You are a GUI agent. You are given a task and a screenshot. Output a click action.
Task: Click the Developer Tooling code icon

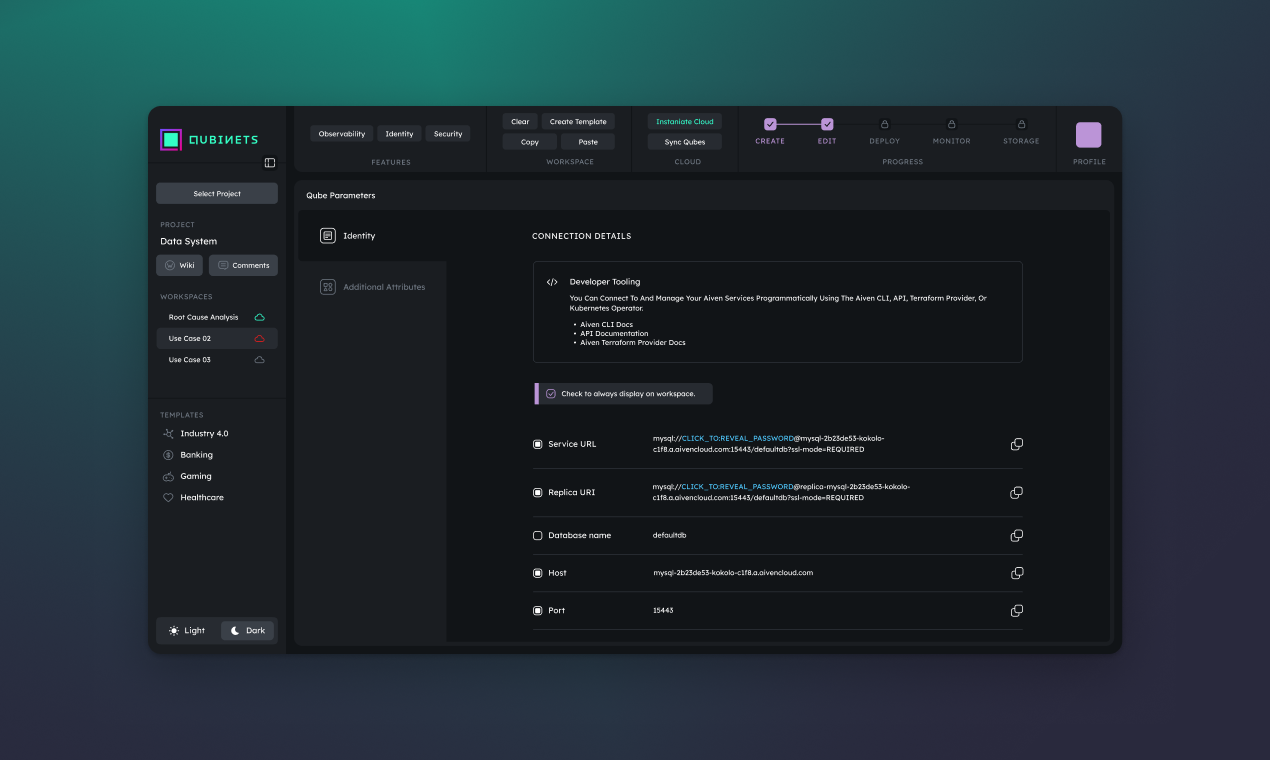pyautogui.click(x=552, y=282)
